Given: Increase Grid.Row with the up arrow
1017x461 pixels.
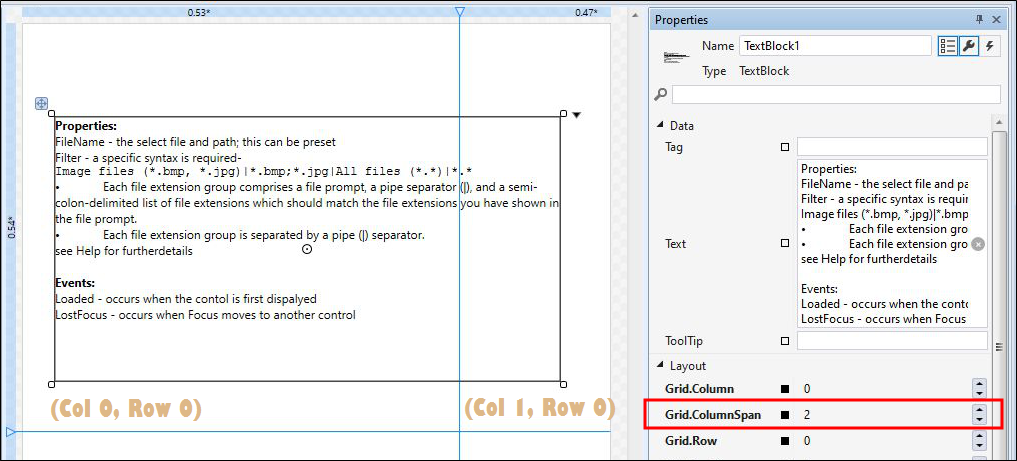Looking at the screenshot, I should [979, 436].
